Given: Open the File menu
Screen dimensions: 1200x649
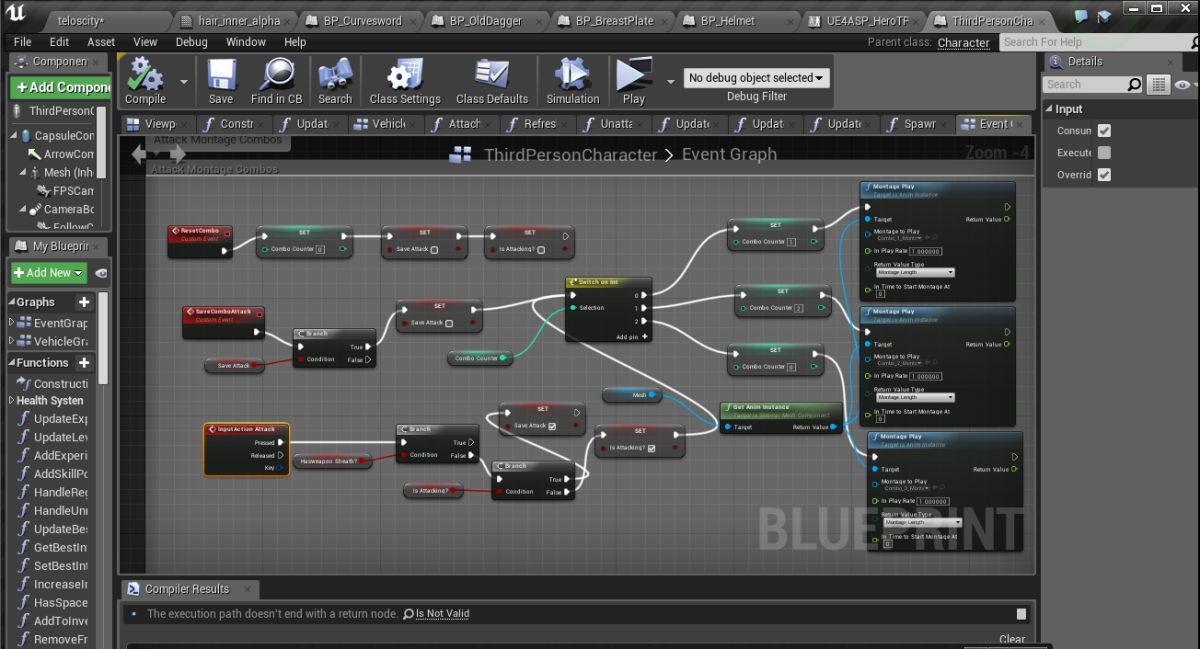Looking at the screenshot, I should tap(23, 42).
